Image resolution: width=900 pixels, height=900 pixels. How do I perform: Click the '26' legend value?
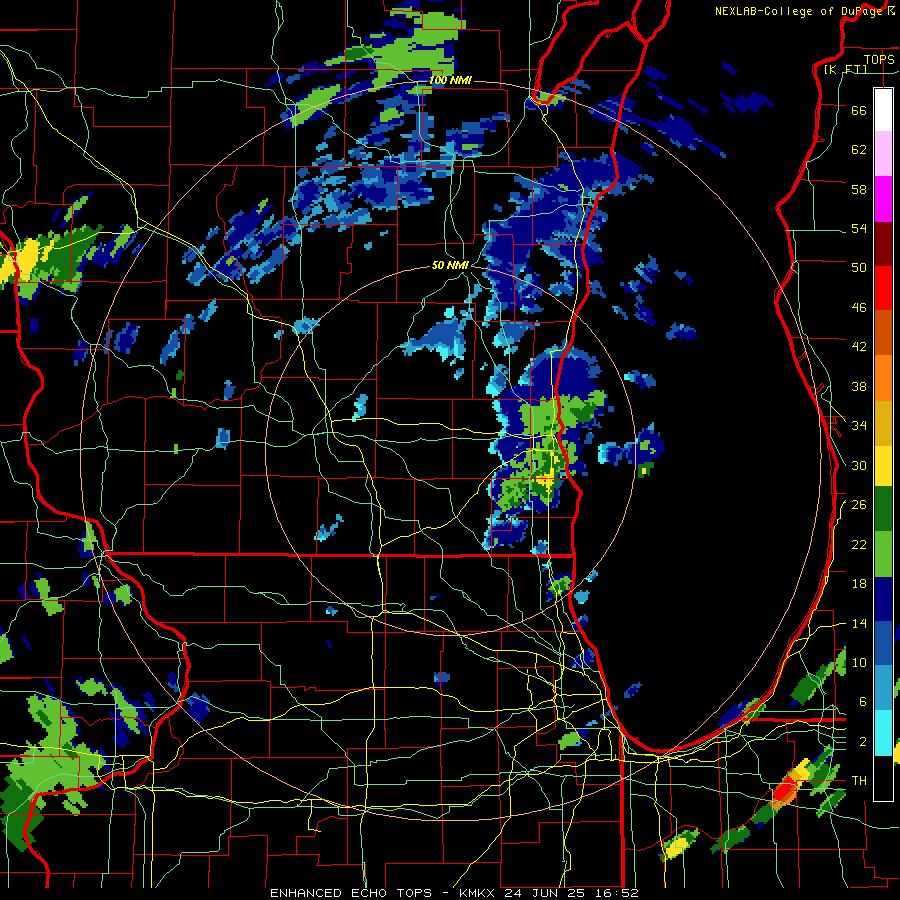[x=859, y=505]
